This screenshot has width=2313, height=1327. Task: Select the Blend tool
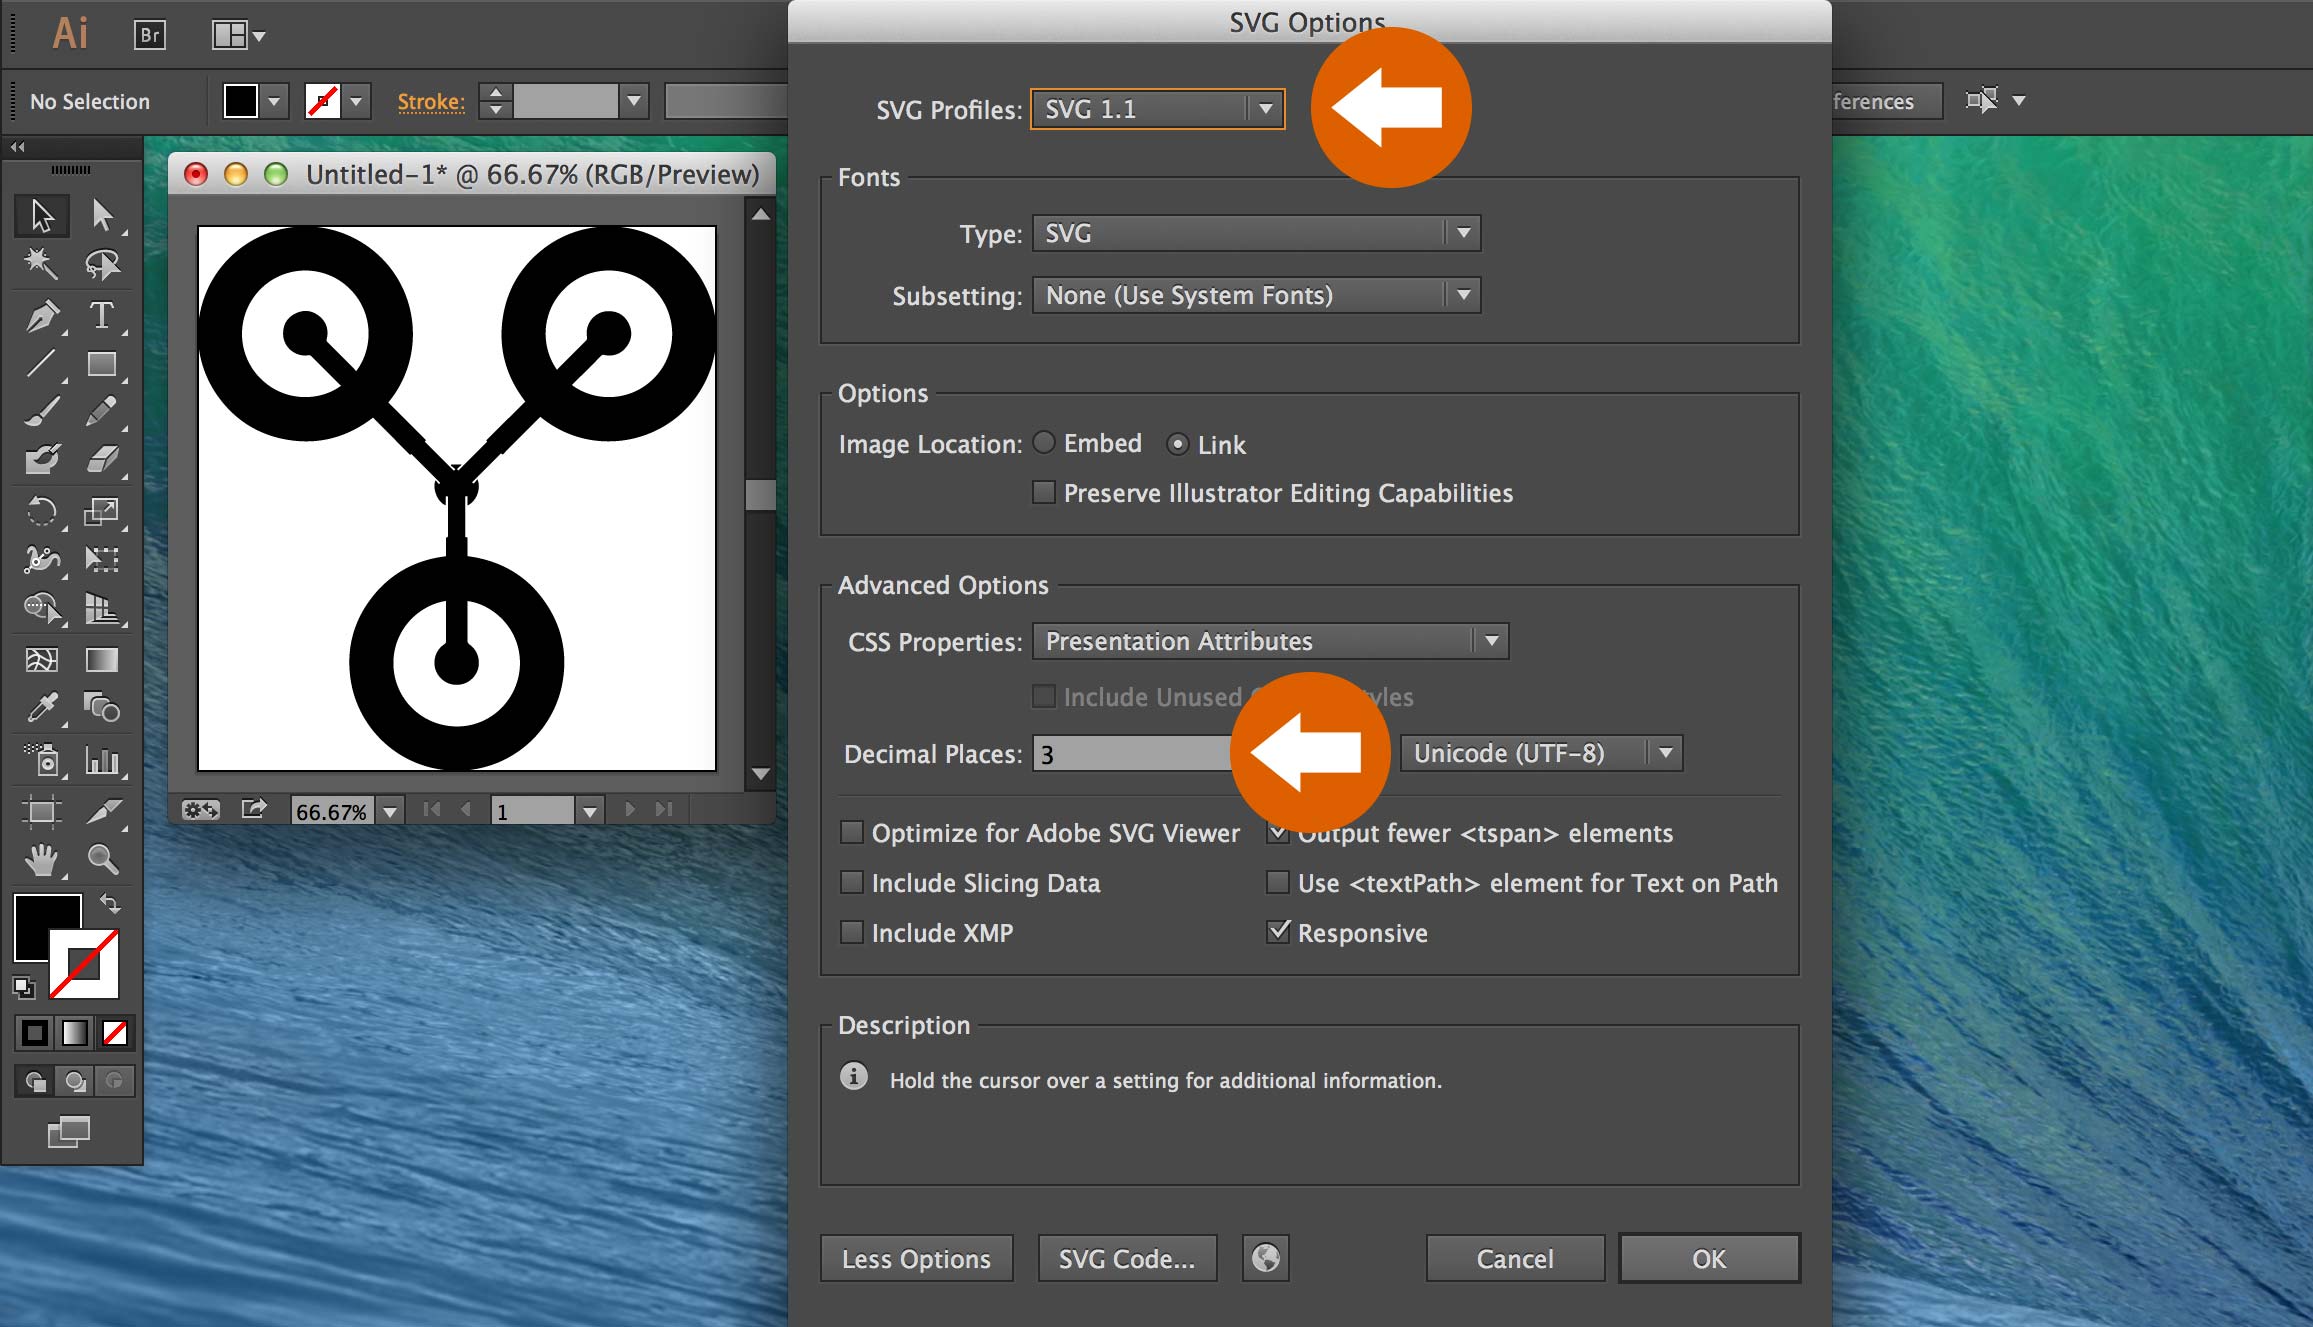(x=102, y=708)
